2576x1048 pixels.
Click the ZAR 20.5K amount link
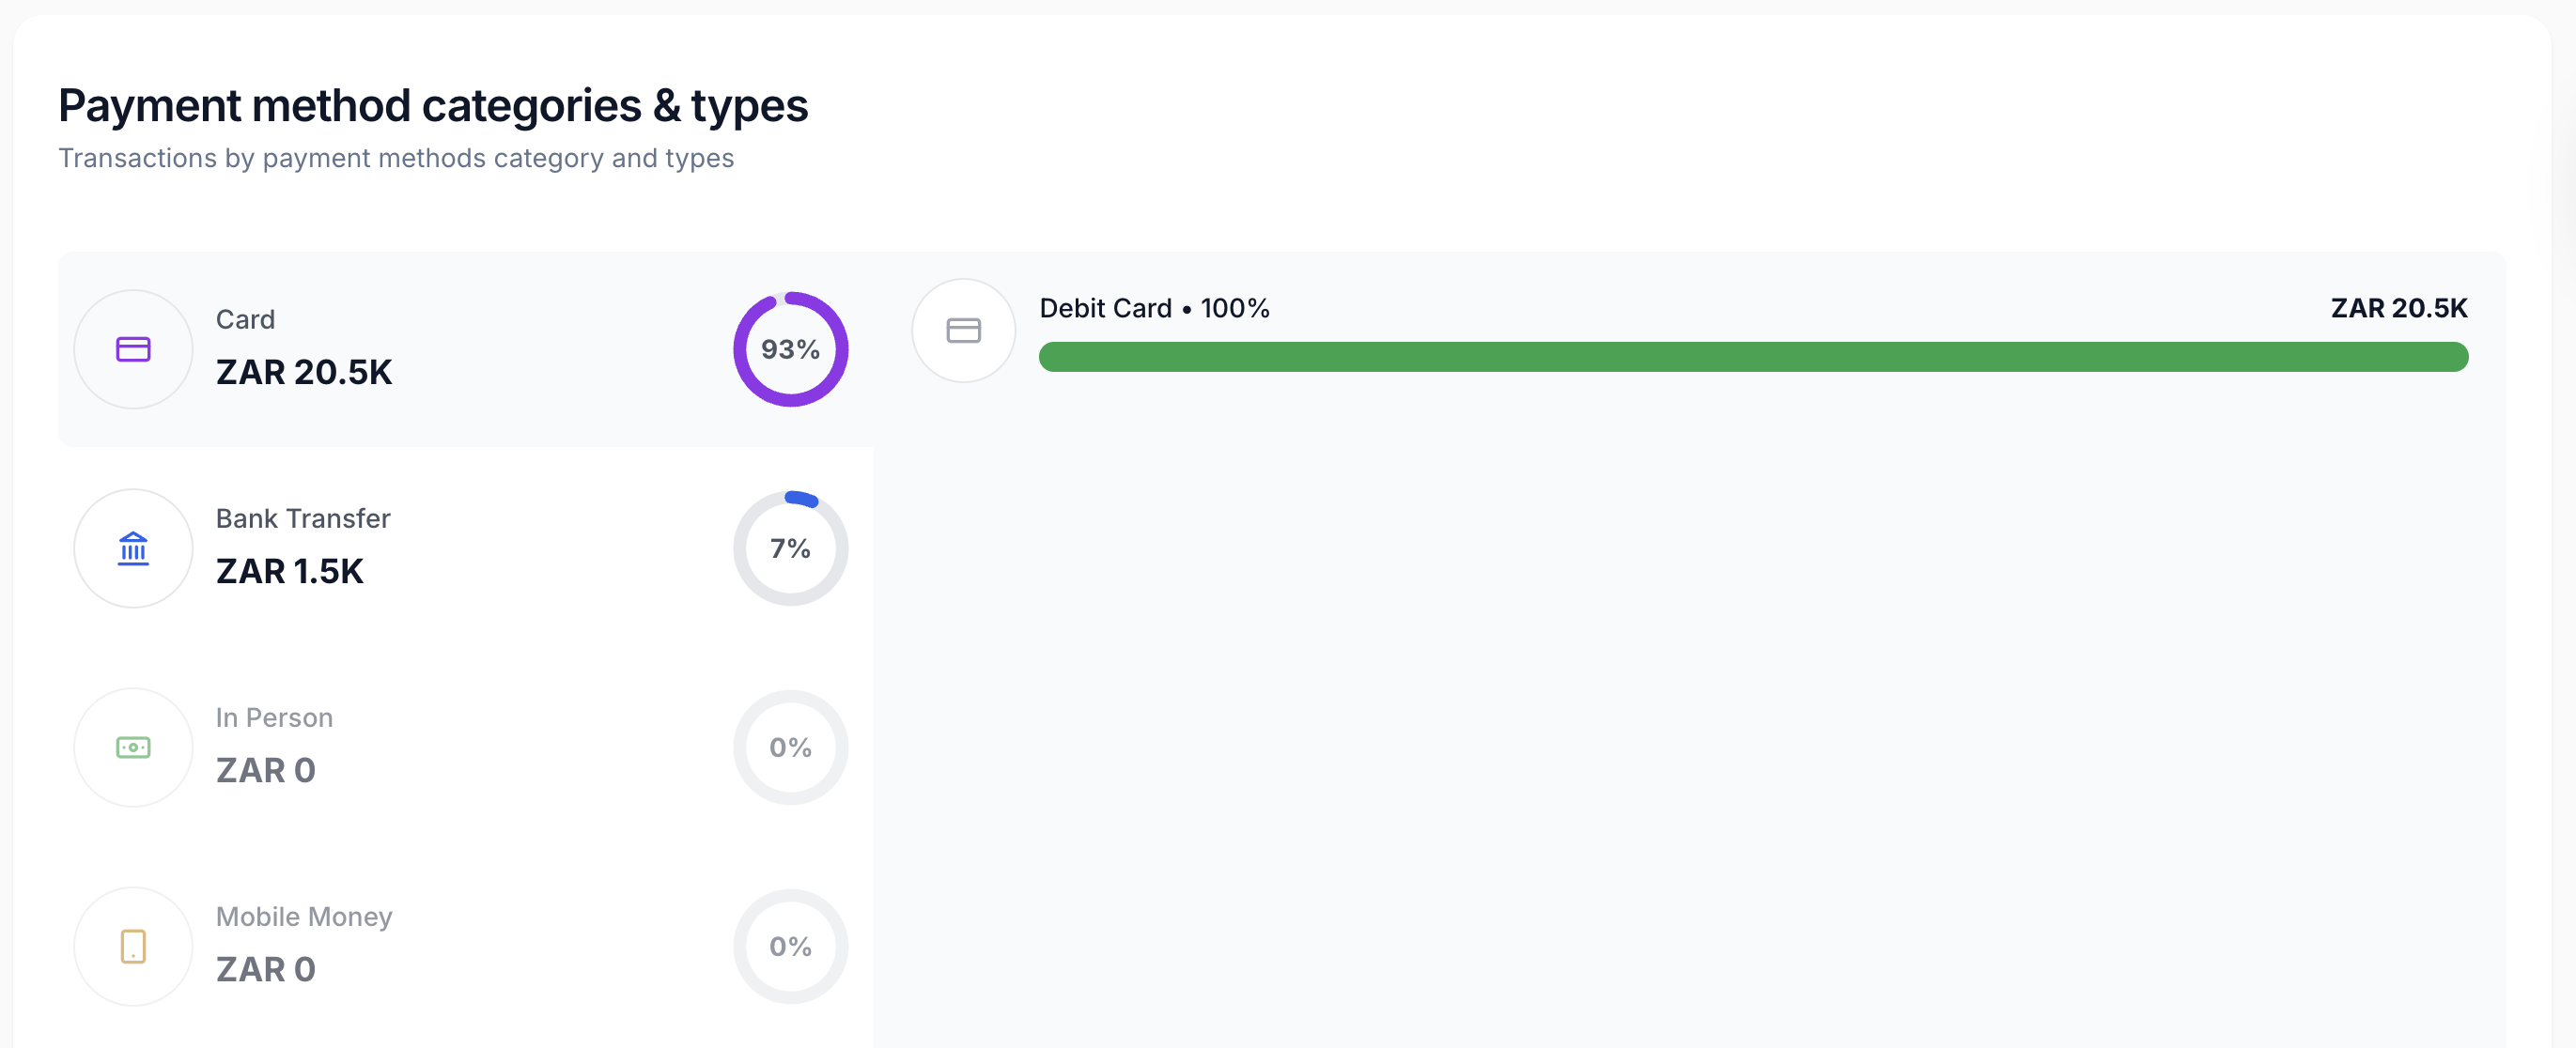pyautogui.click(x=304, y=371)
